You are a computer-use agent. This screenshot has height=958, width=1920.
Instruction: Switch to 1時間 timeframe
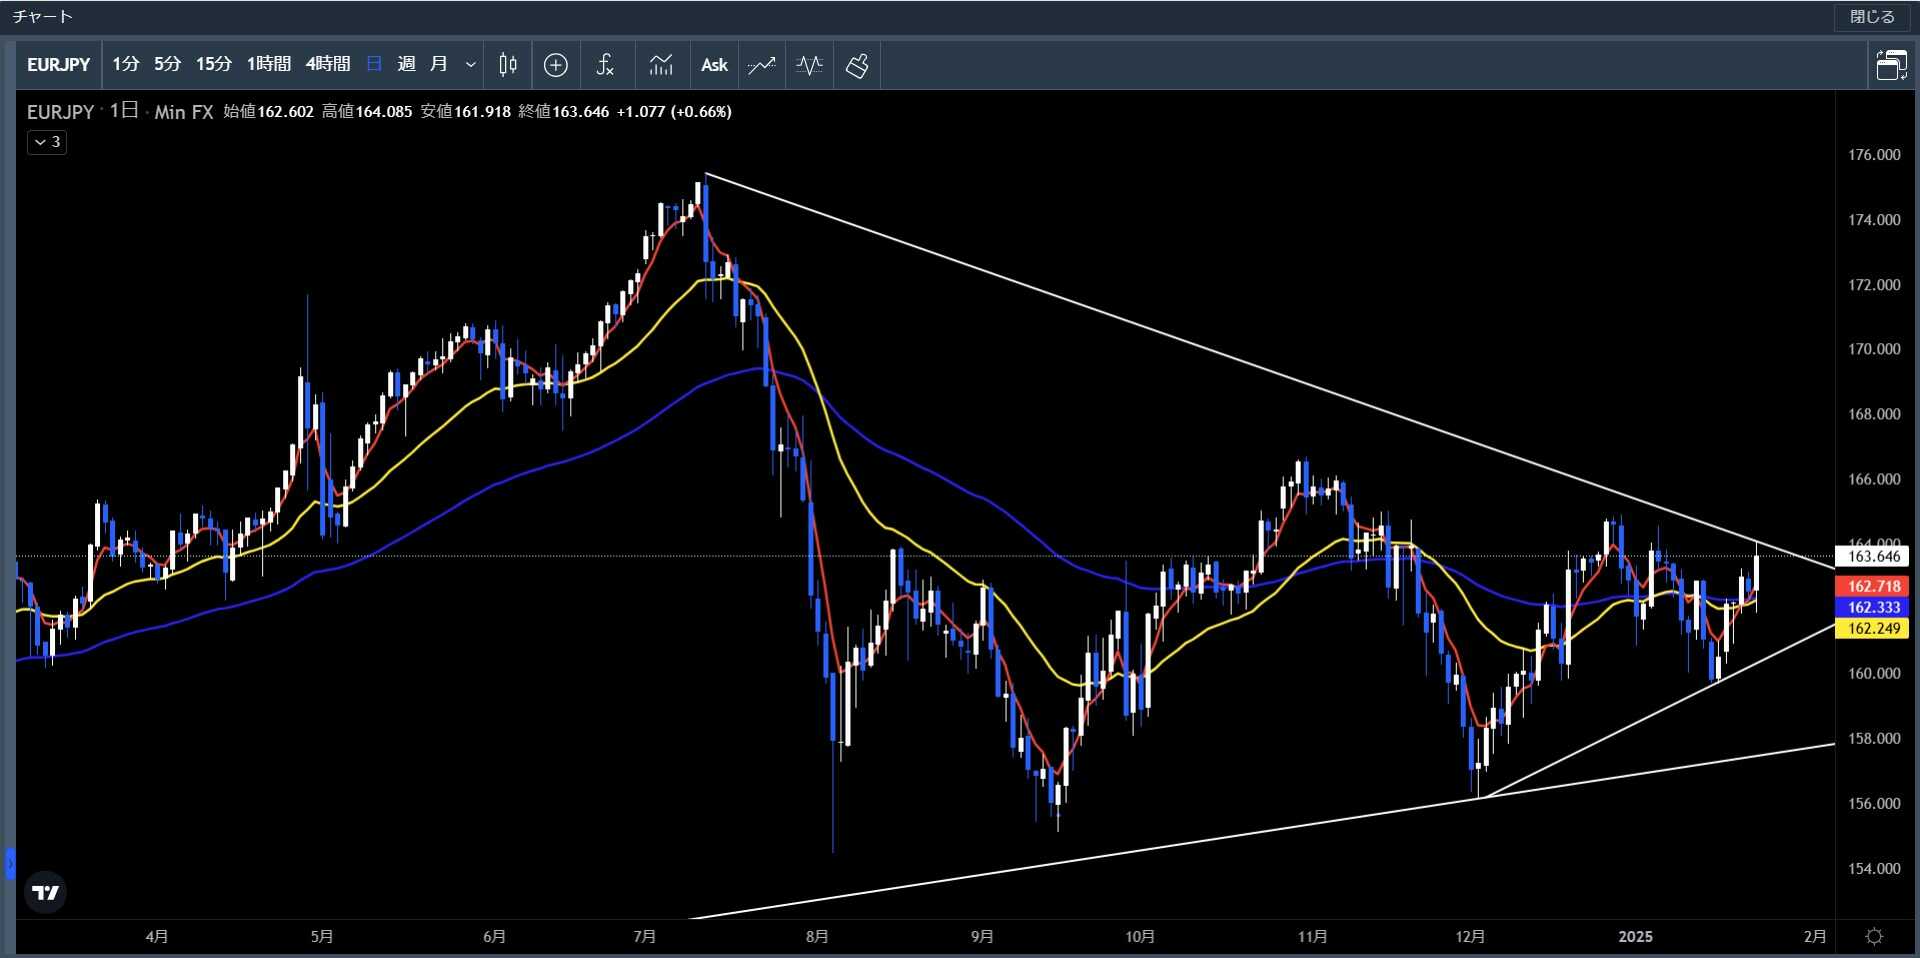click(x=269, y=64)
